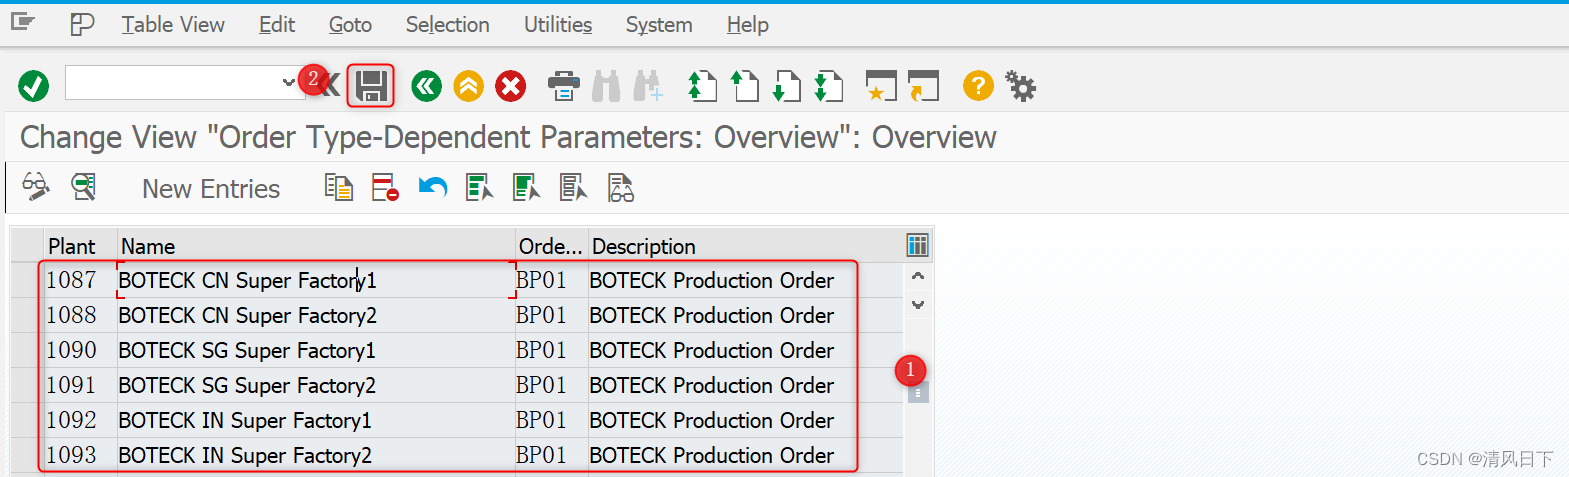Go to First Page icon
The height and width of the screenshot is (477, 1569).
[703, 86]
